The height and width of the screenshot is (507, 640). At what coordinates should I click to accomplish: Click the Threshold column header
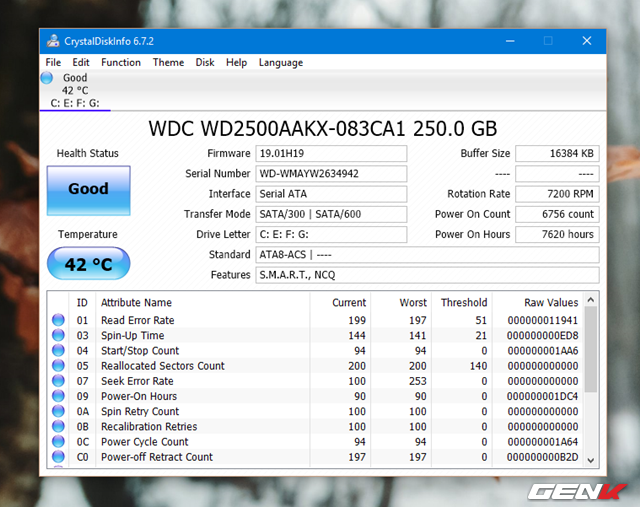tap(462, 302)
